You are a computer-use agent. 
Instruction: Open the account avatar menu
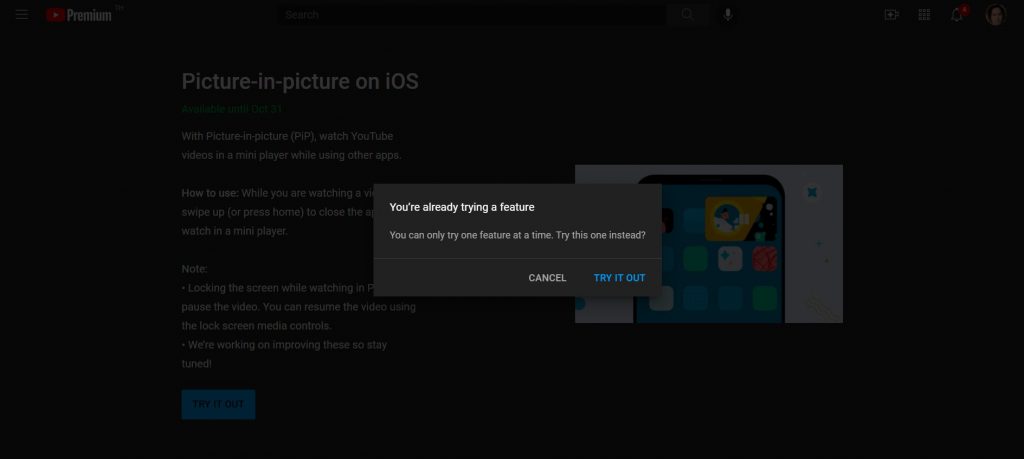pyautogui.click(x=996, y=14)
